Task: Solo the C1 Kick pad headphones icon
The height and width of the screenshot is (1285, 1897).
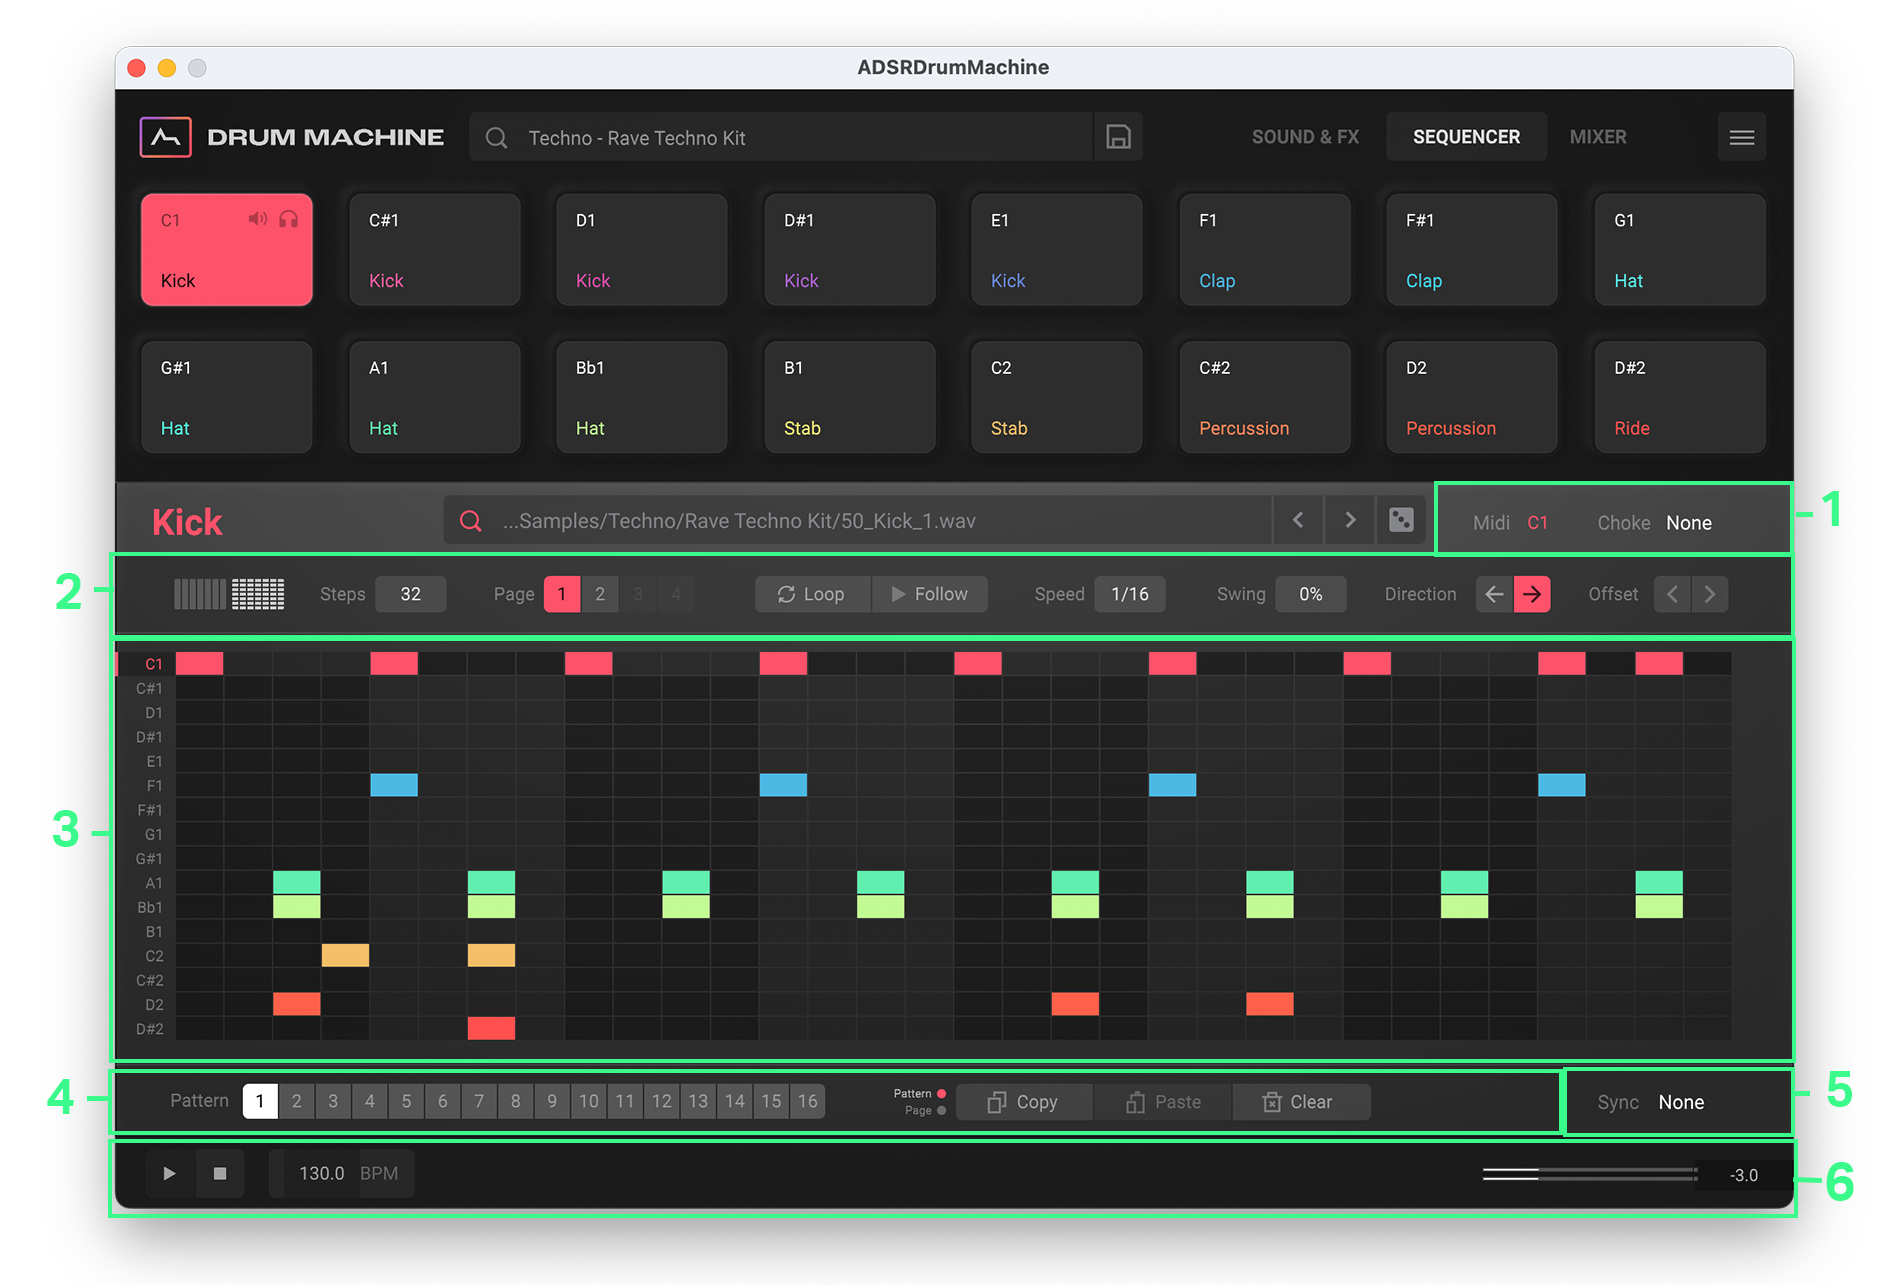Action: [x=289, y=219]
